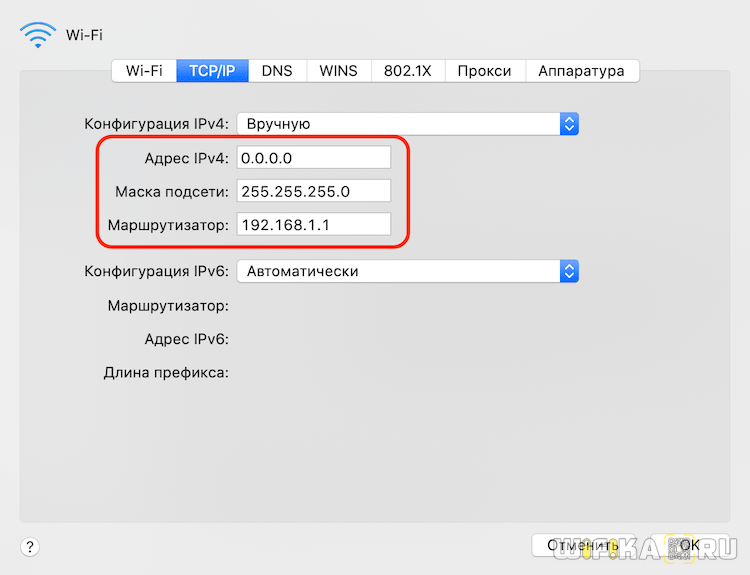Screen dimensions: 750x575
Task: Click the Wi-Fi signal icon in header
Action: 38,35
